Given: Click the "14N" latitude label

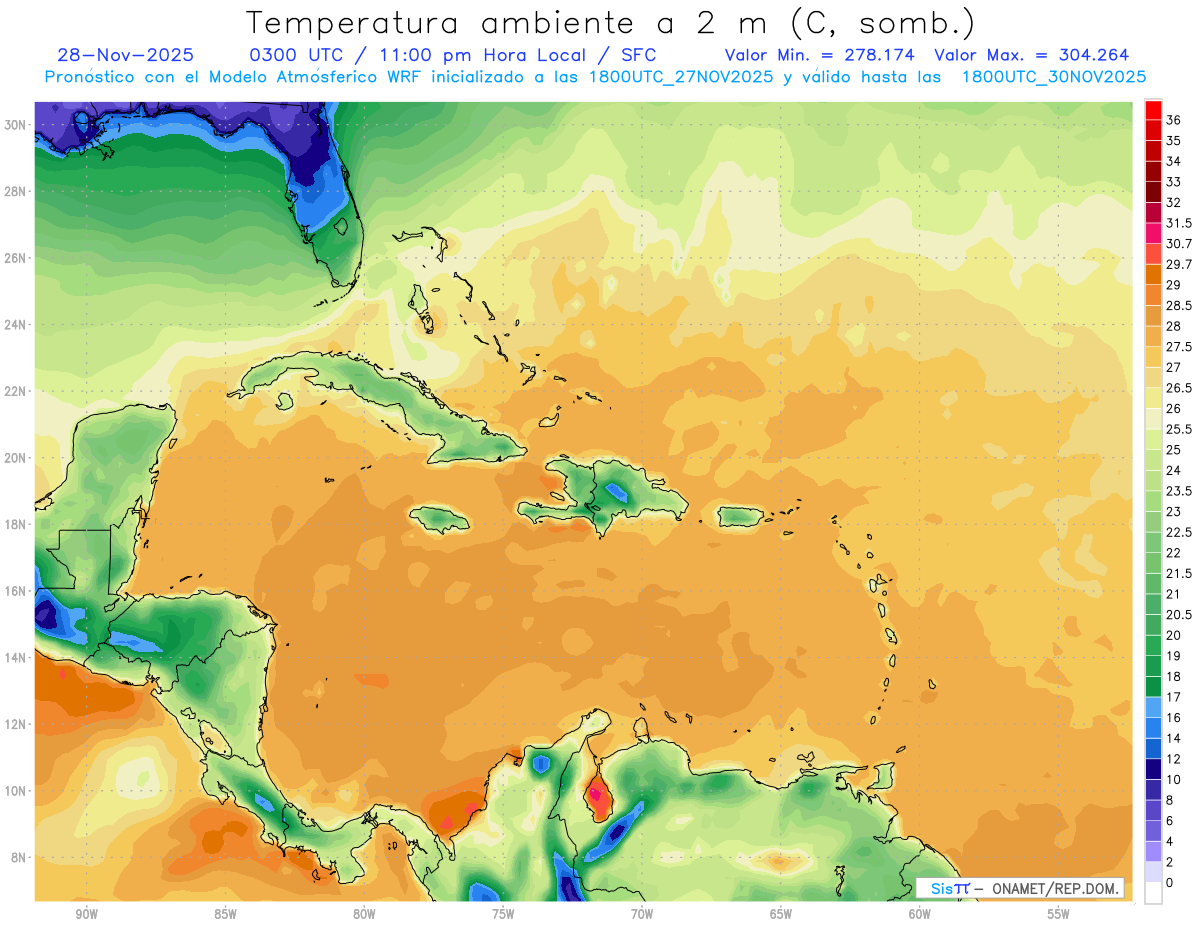Looking at the screenshot, I should (17, 658).
